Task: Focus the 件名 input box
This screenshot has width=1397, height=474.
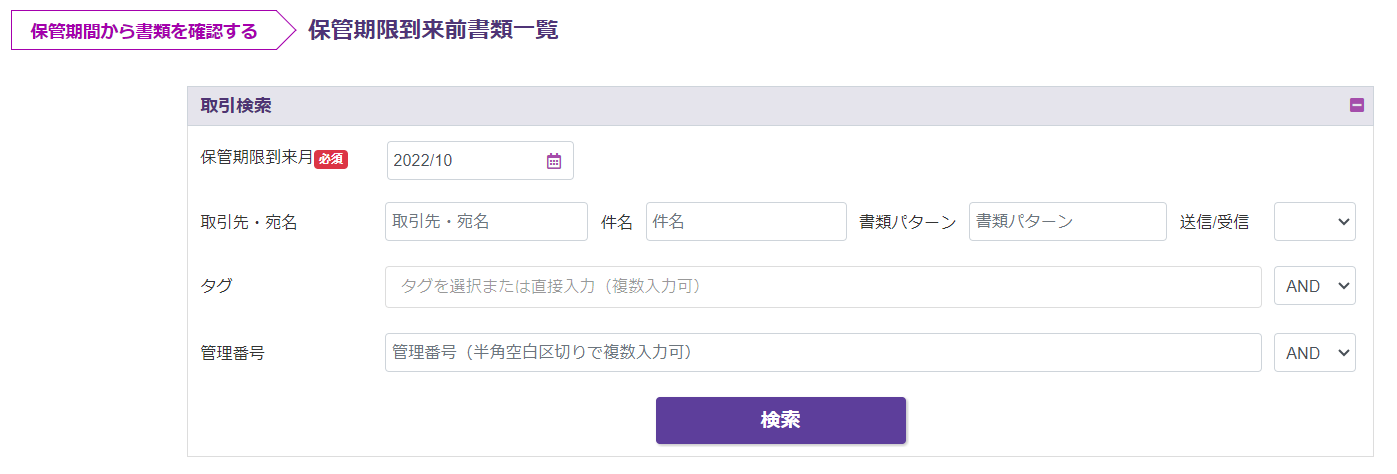Action: click(746, 222)
